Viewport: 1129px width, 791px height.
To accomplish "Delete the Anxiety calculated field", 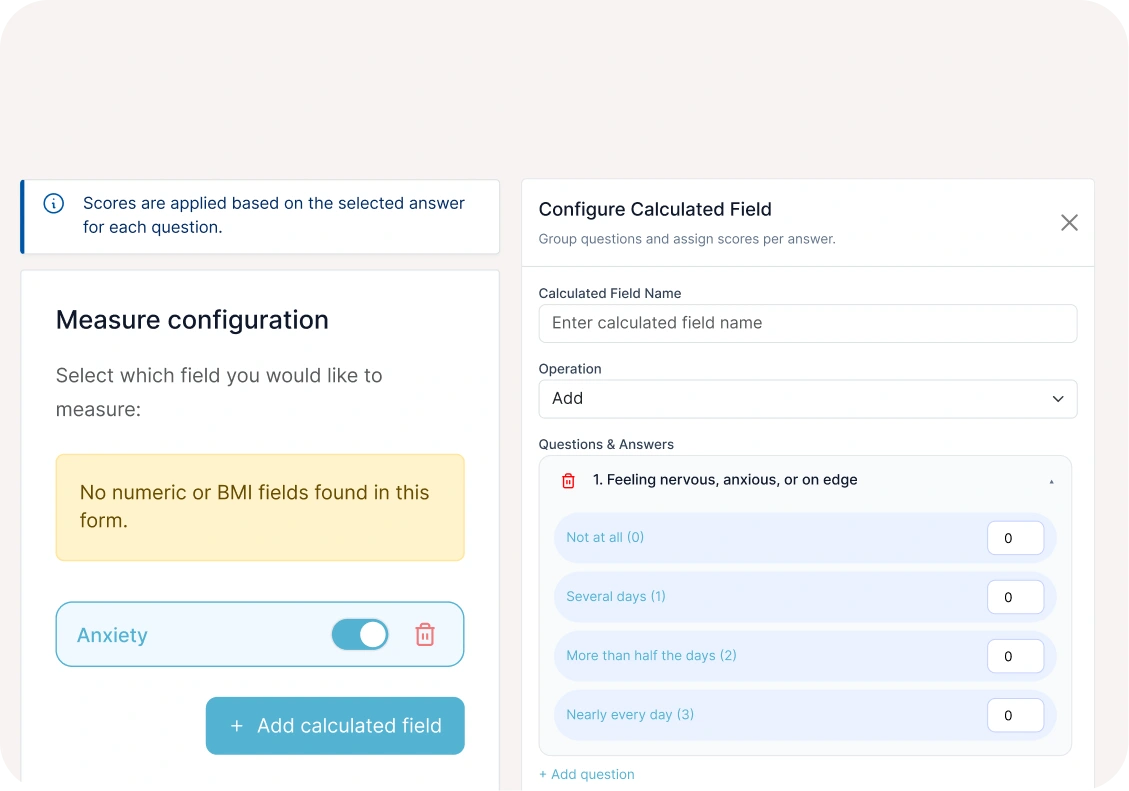I will (425, 634).
